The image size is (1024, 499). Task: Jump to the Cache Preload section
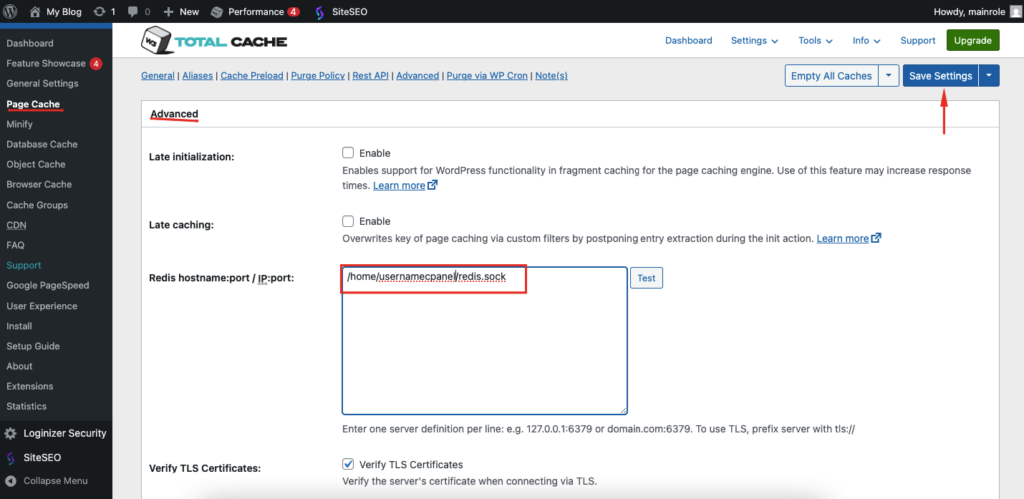point(251,76)
